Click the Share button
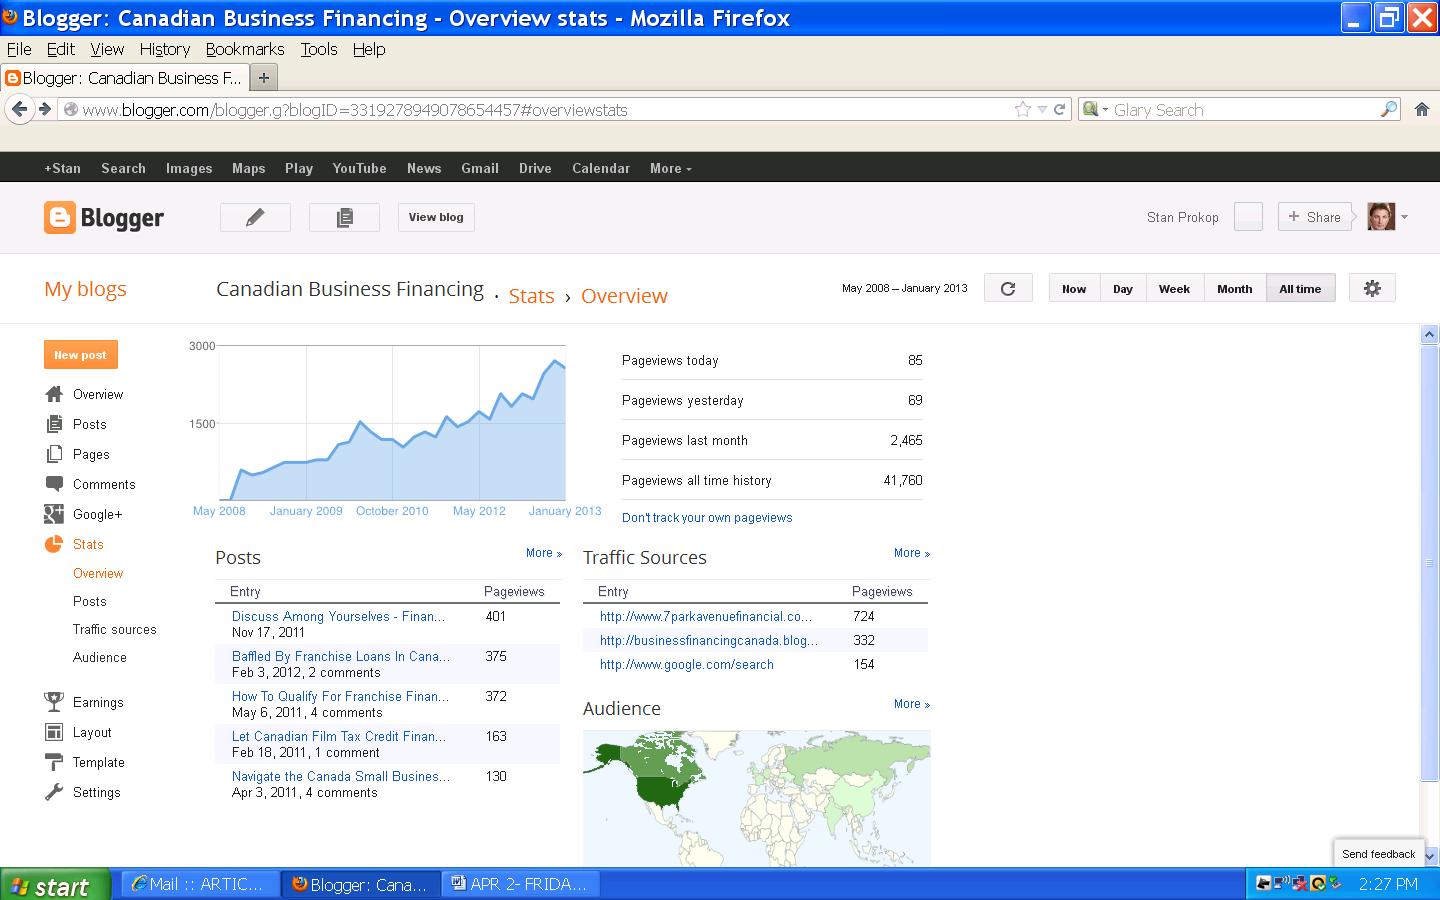Screen dimensions: 1440x900 1314,217
